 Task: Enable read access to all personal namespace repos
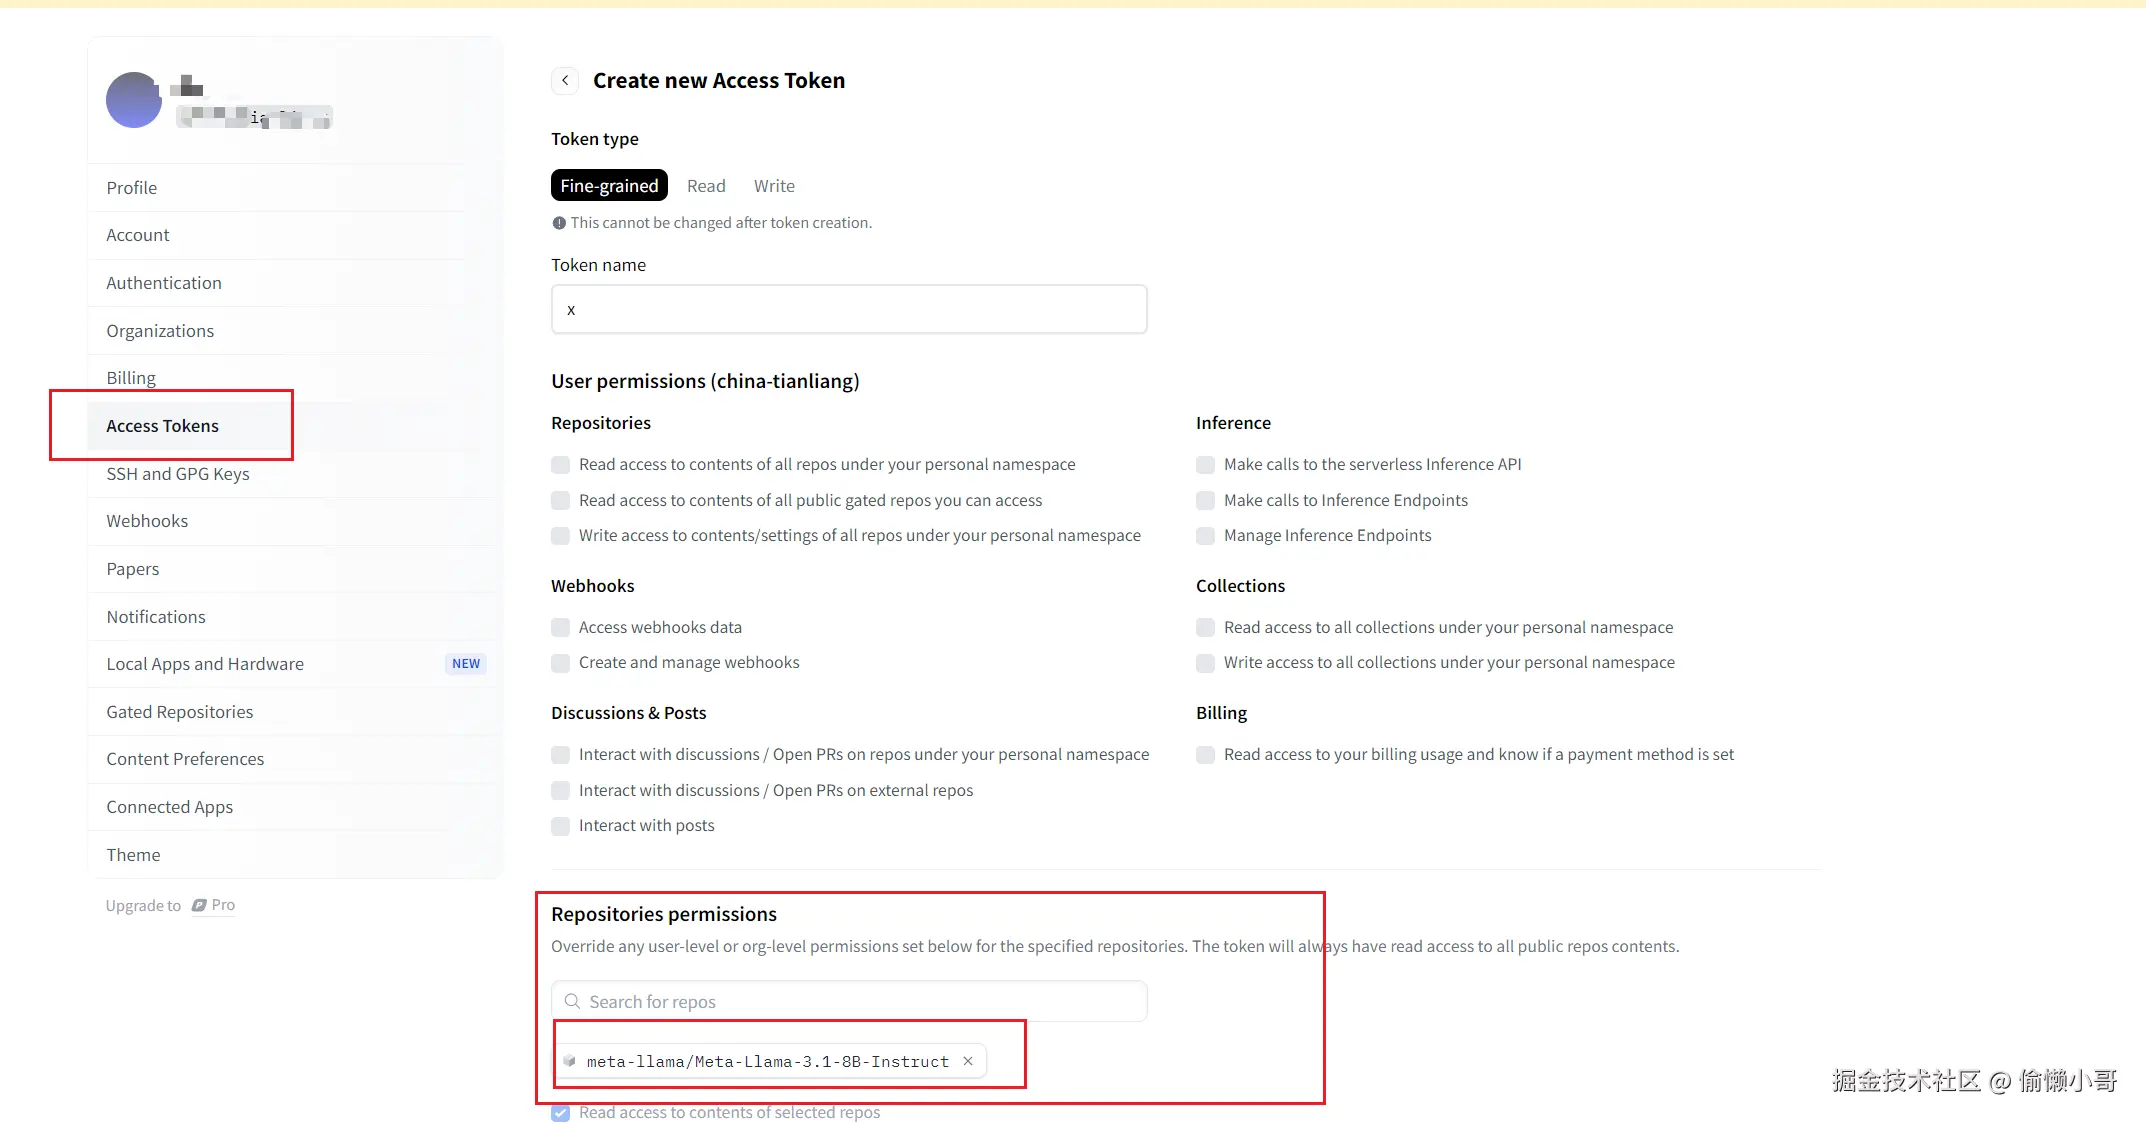pos(561,465)
